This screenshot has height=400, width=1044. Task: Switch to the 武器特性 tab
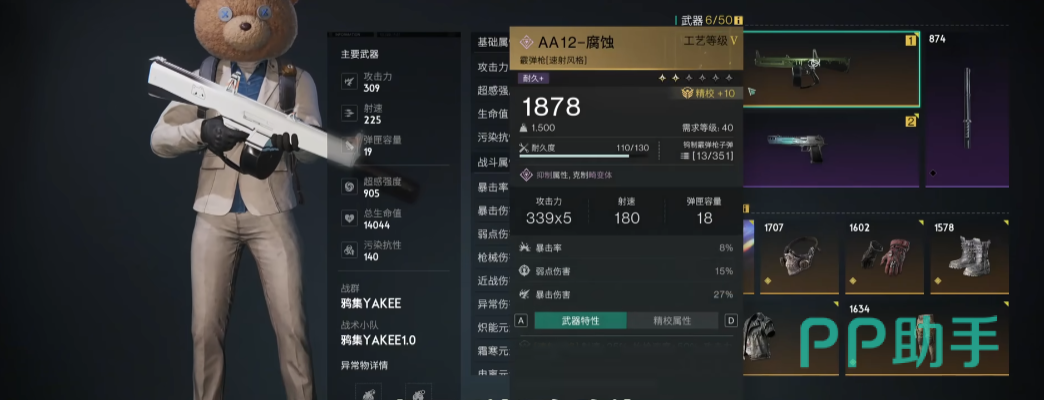point(580,321)
